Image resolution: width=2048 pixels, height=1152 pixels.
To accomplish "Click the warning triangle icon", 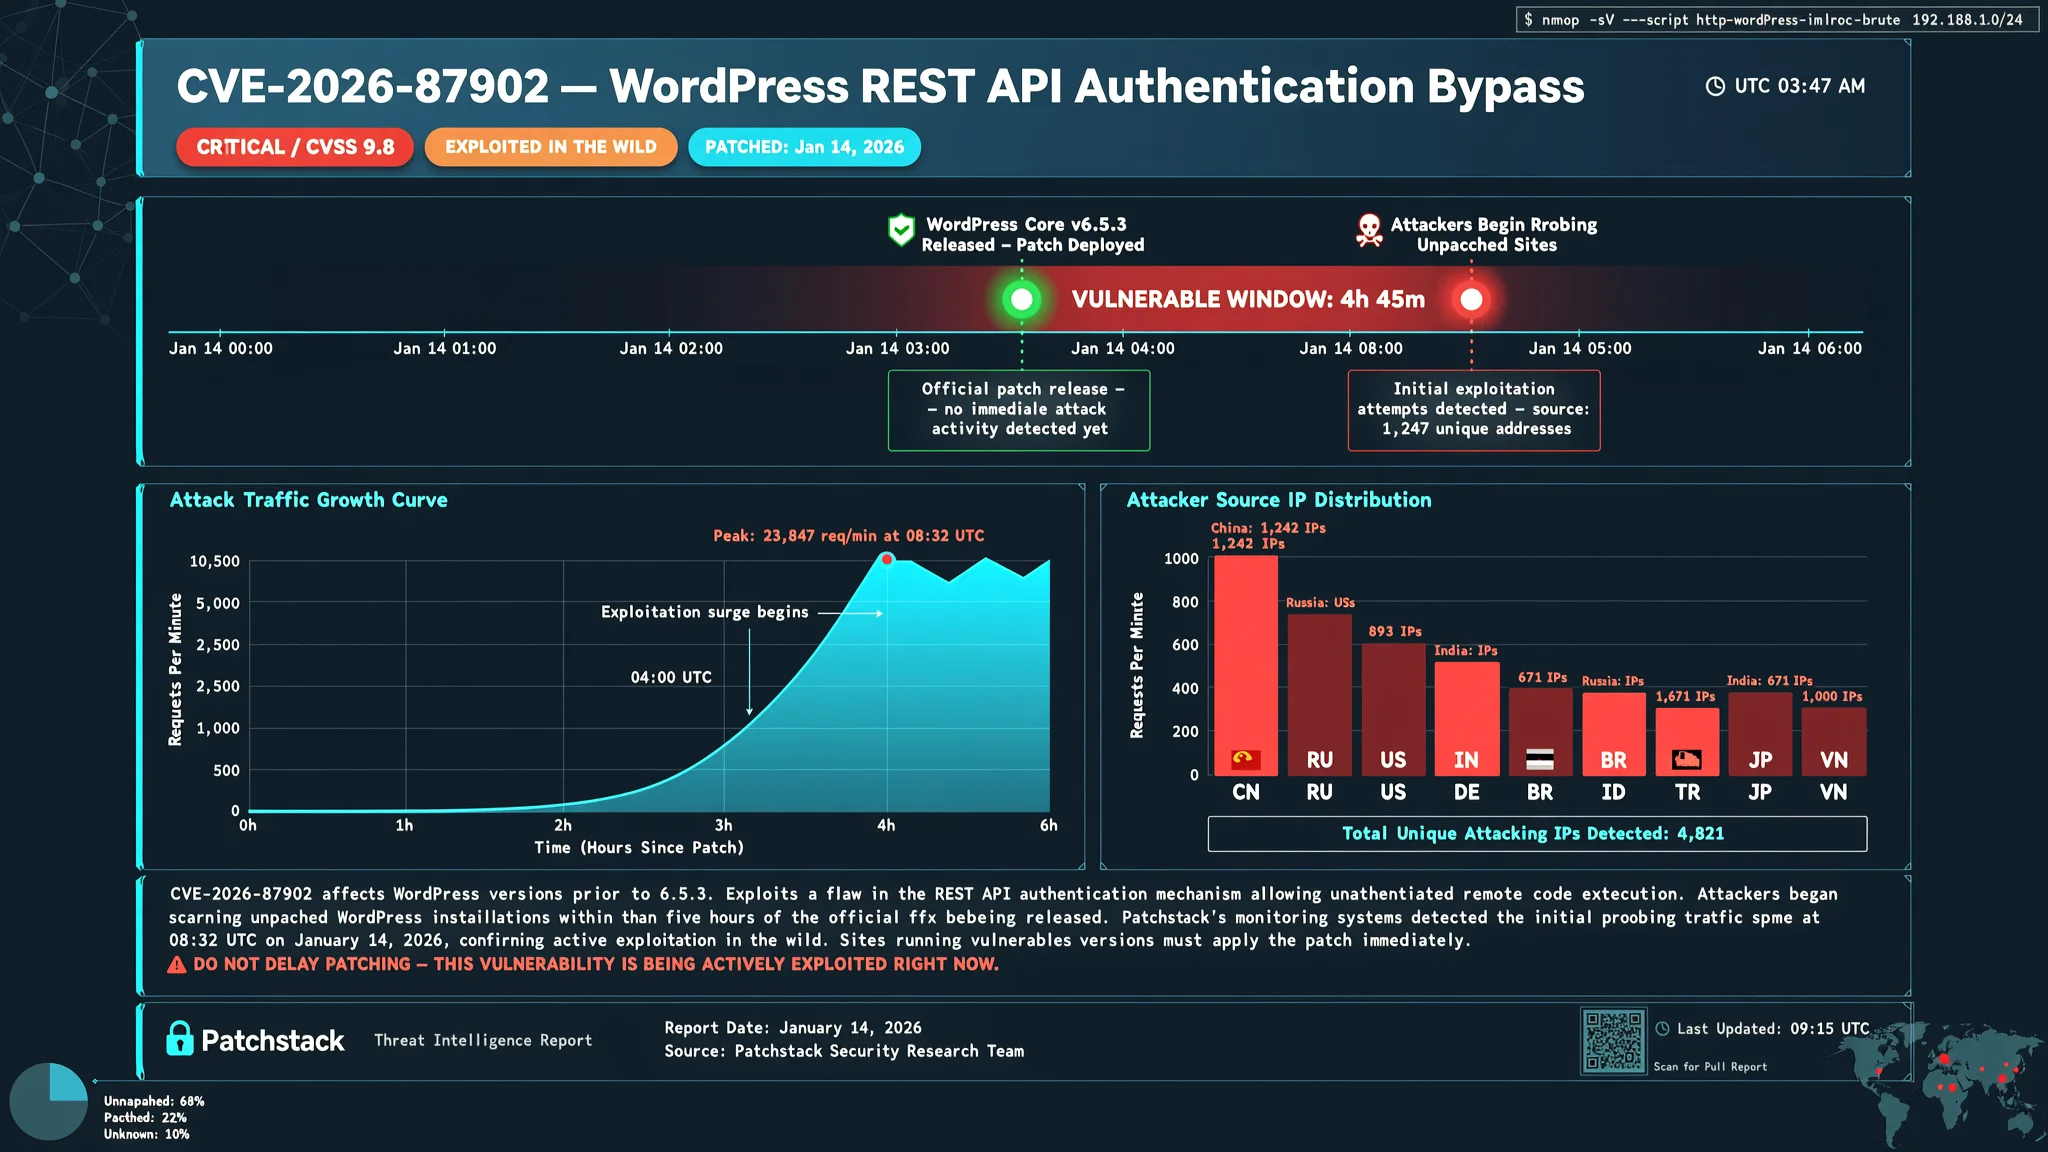I will (x=177, y=965).
